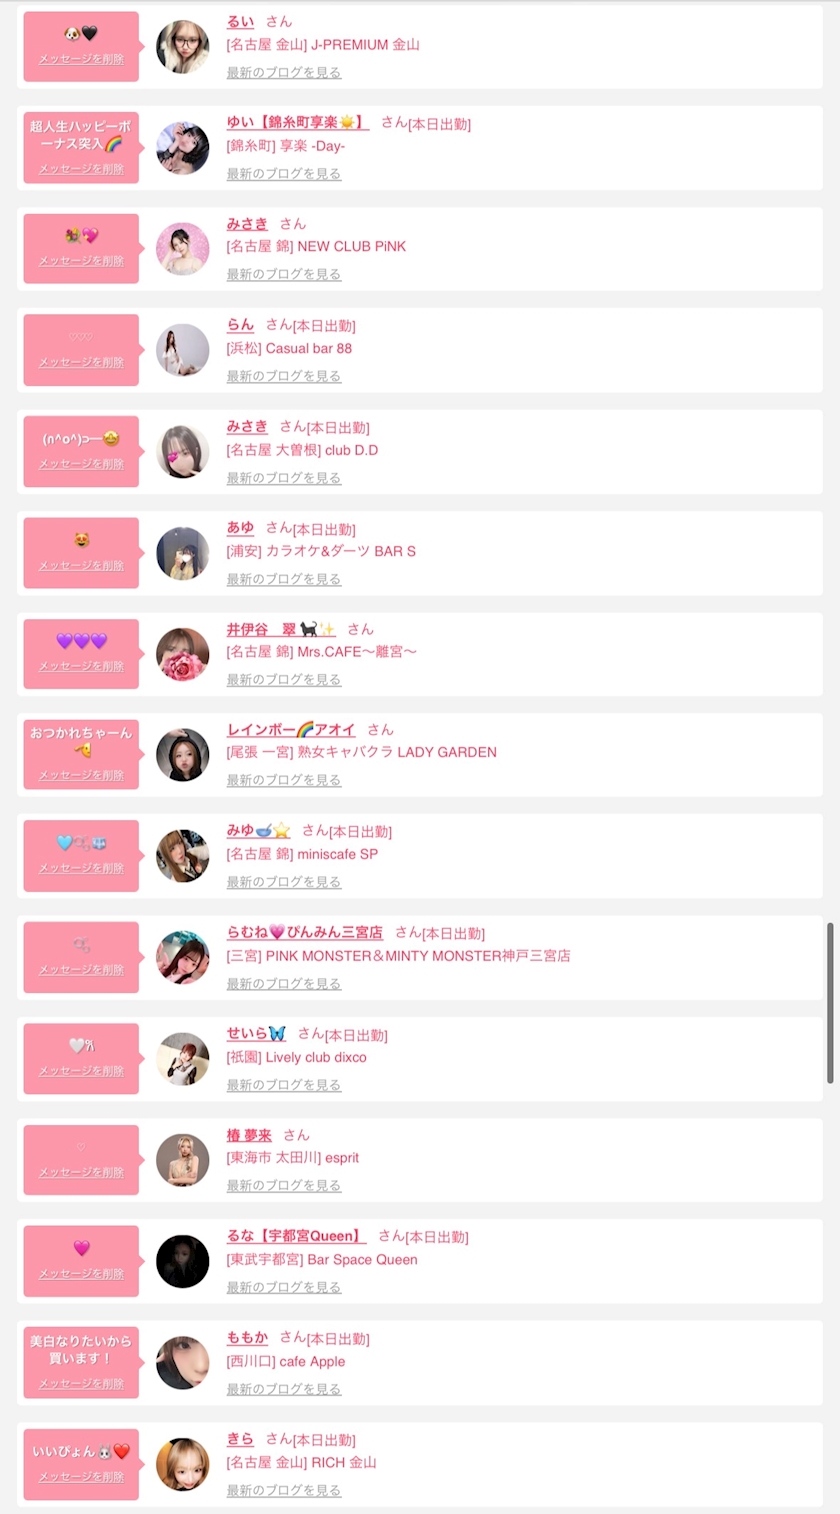Click the page's vertical scrollbar thumb
Image resolution: width=840 pixels, height=1514 pixels.
click(830, 1002)
